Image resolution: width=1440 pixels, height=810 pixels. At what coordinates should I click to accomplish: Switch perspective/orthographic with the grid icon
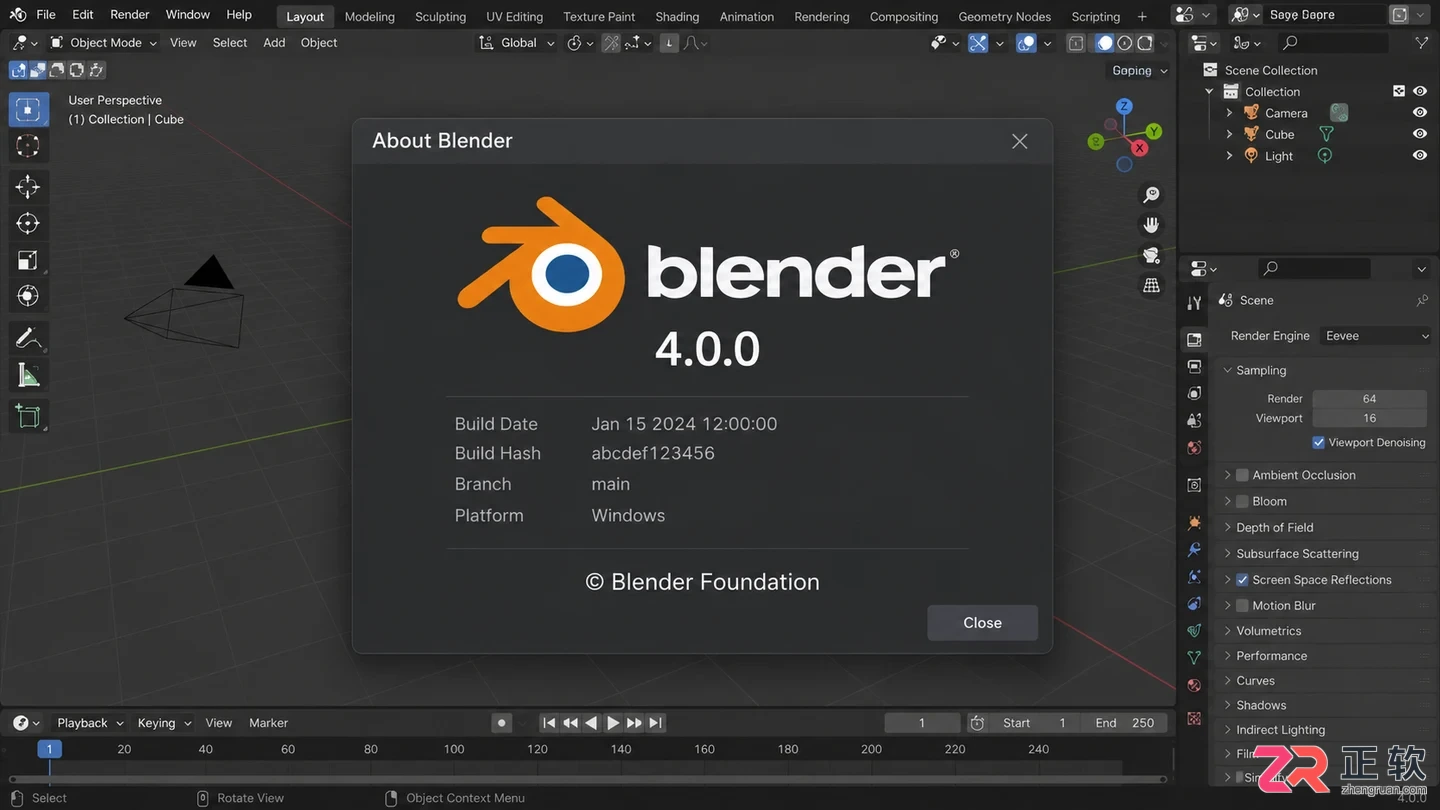(x=1152, y=285)
